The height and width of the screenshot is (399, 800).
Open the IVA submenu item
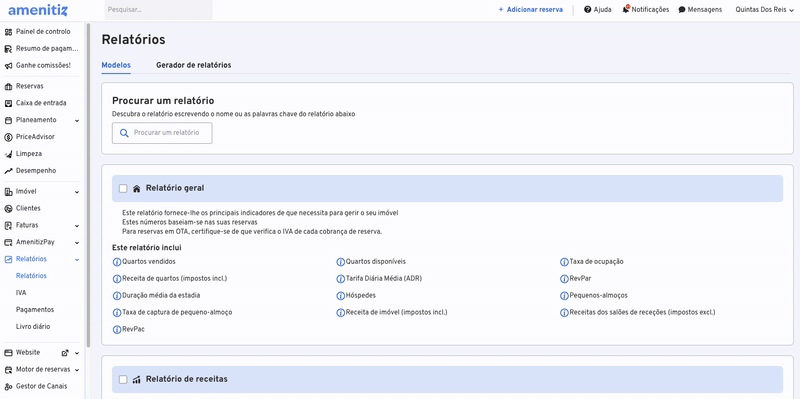[21, 293]
